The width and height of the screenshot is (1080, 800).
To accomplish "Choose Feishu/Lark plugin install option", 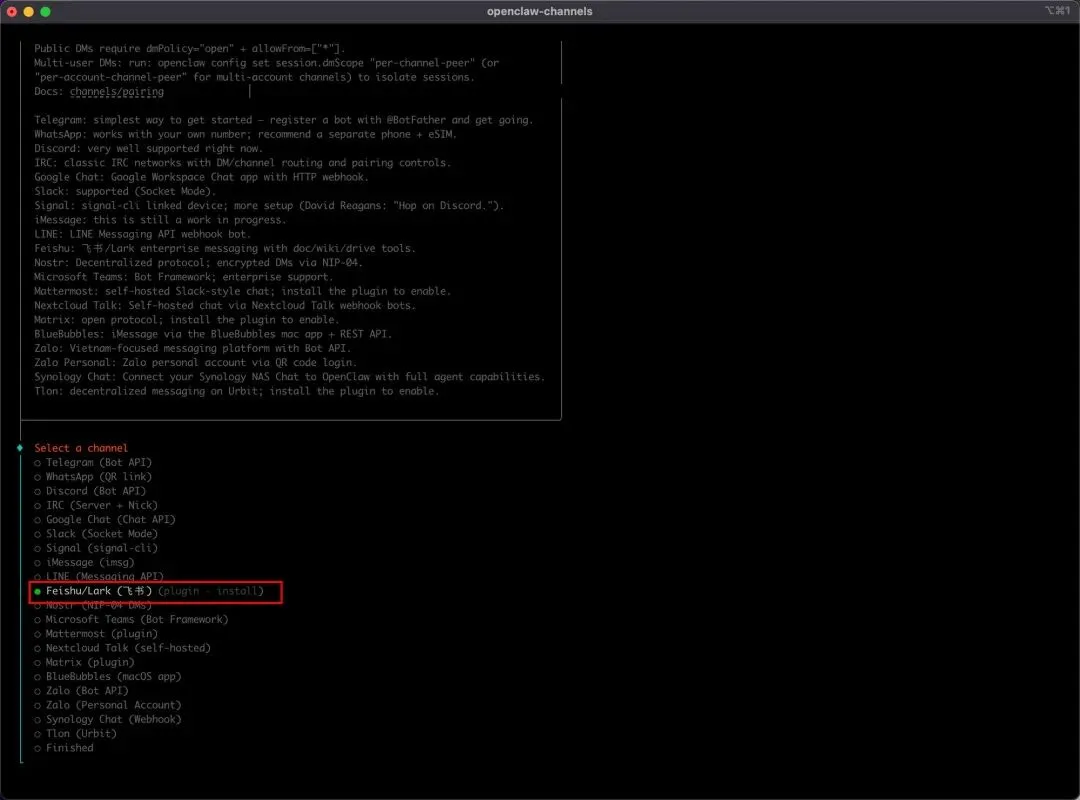I will point(149,591).
